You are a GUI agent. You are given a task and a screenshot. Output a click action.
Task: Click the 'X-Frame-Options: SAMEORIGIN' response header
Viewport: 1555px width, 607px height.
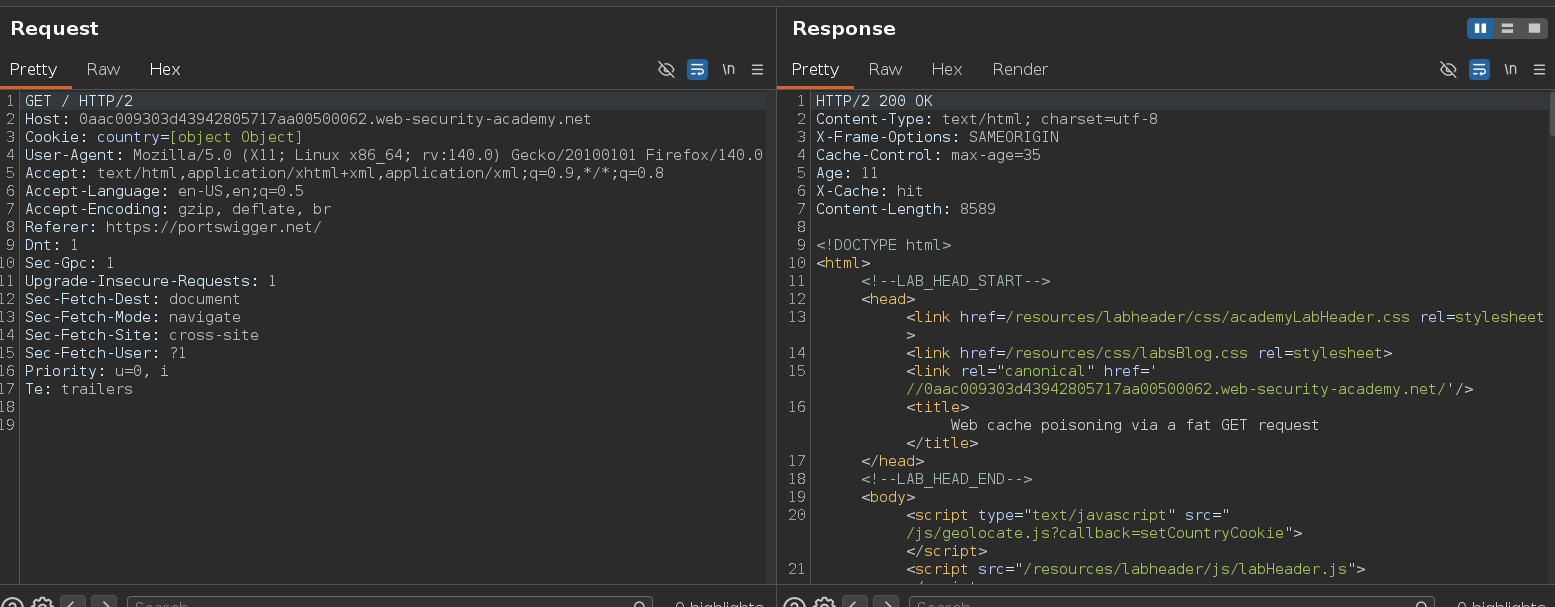pos(937,137)
